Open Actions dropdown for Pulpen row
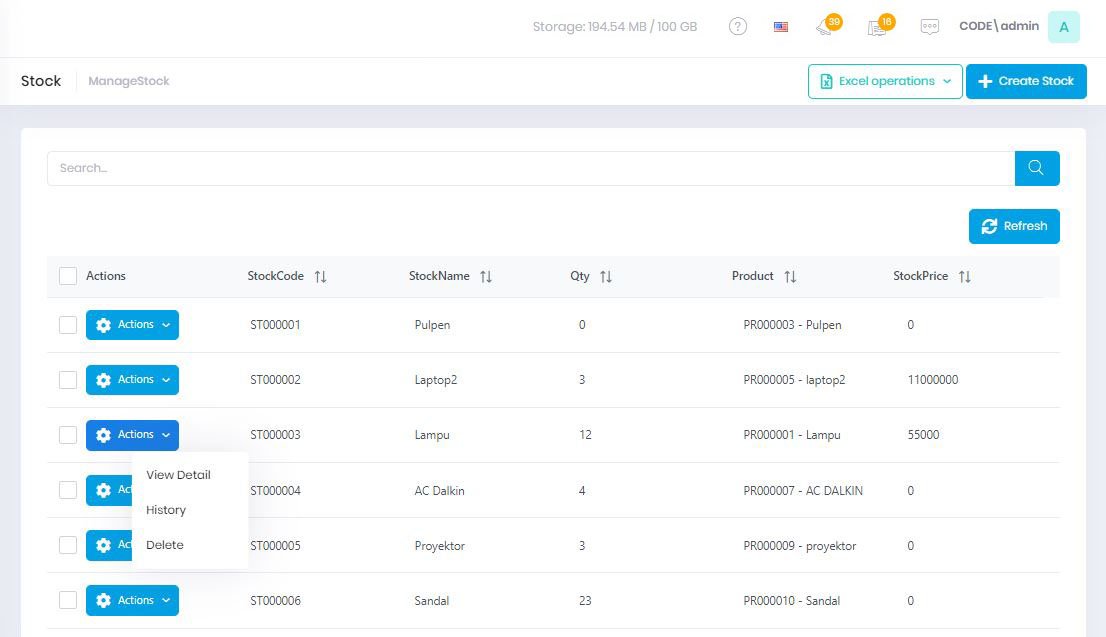 [x=132, y=325]
